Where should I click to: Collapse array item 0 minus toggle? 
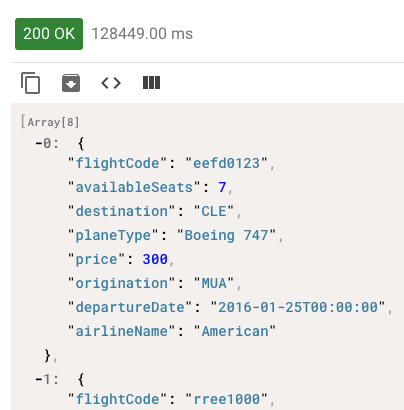39,144
